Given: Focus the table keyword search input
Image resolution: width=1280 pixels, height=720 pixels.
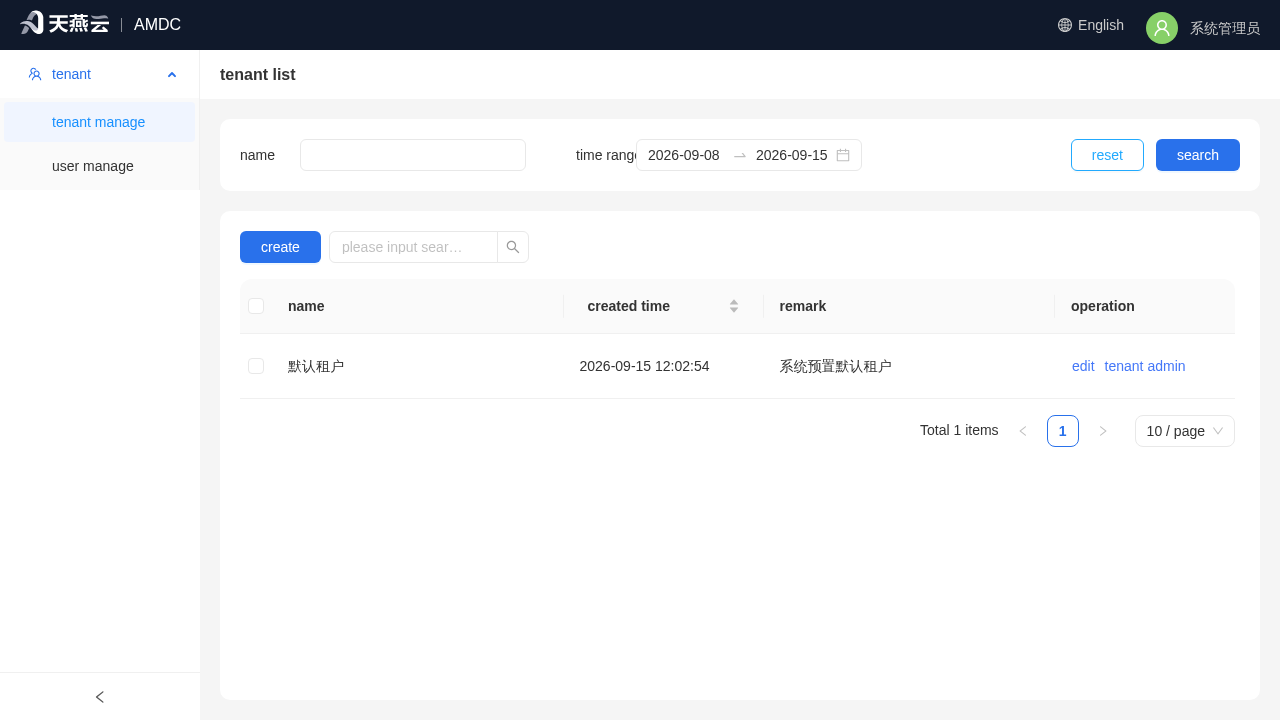Looking at the screenshot, I should [413, 247].
